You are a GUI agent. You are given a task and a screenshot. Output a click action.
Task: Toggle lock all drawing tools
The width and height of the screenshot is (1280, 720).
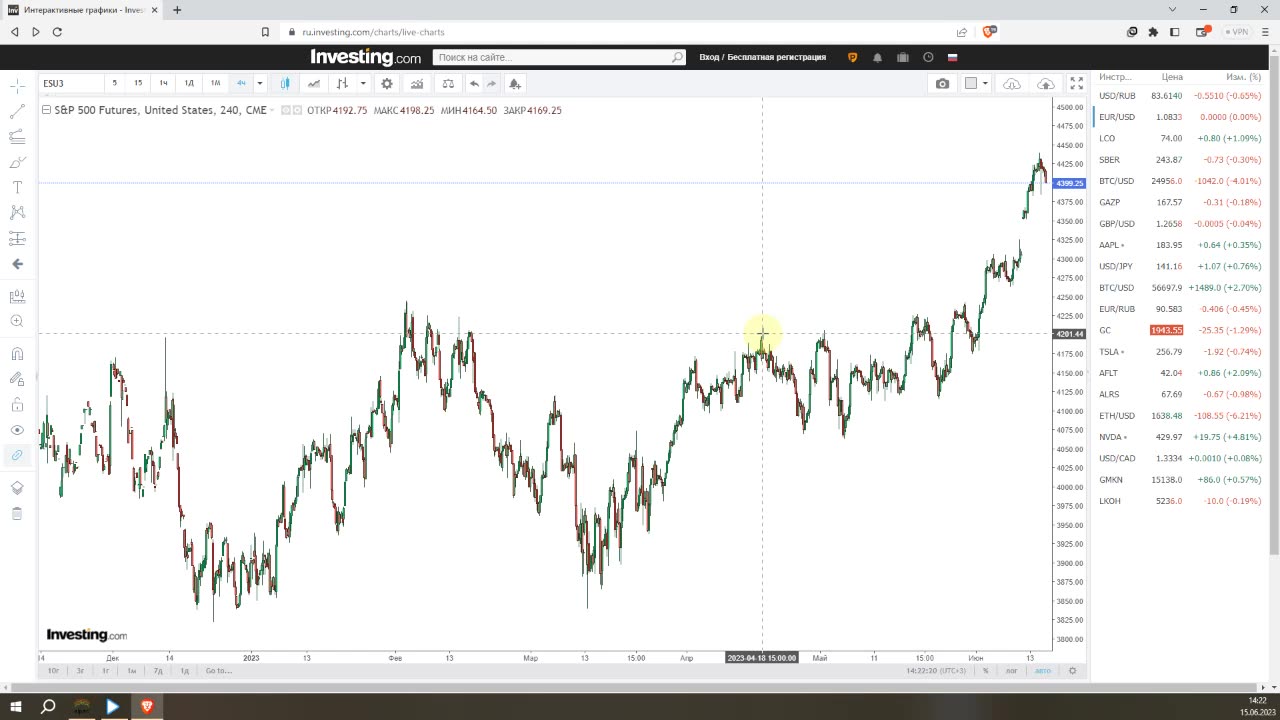tap(17, 404)
